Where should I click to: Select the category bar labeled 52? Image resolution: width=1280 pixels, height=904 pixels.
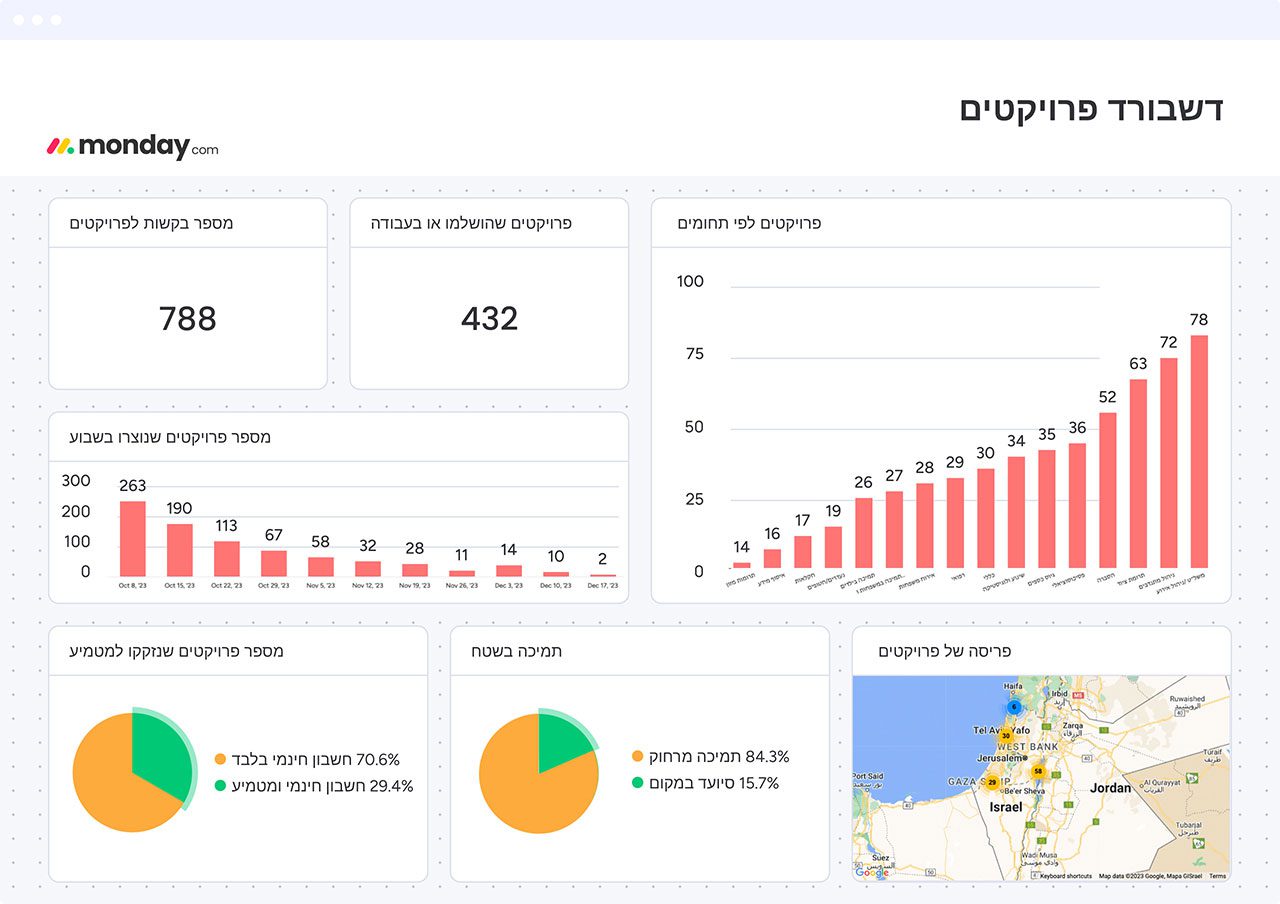point(1107,490)
